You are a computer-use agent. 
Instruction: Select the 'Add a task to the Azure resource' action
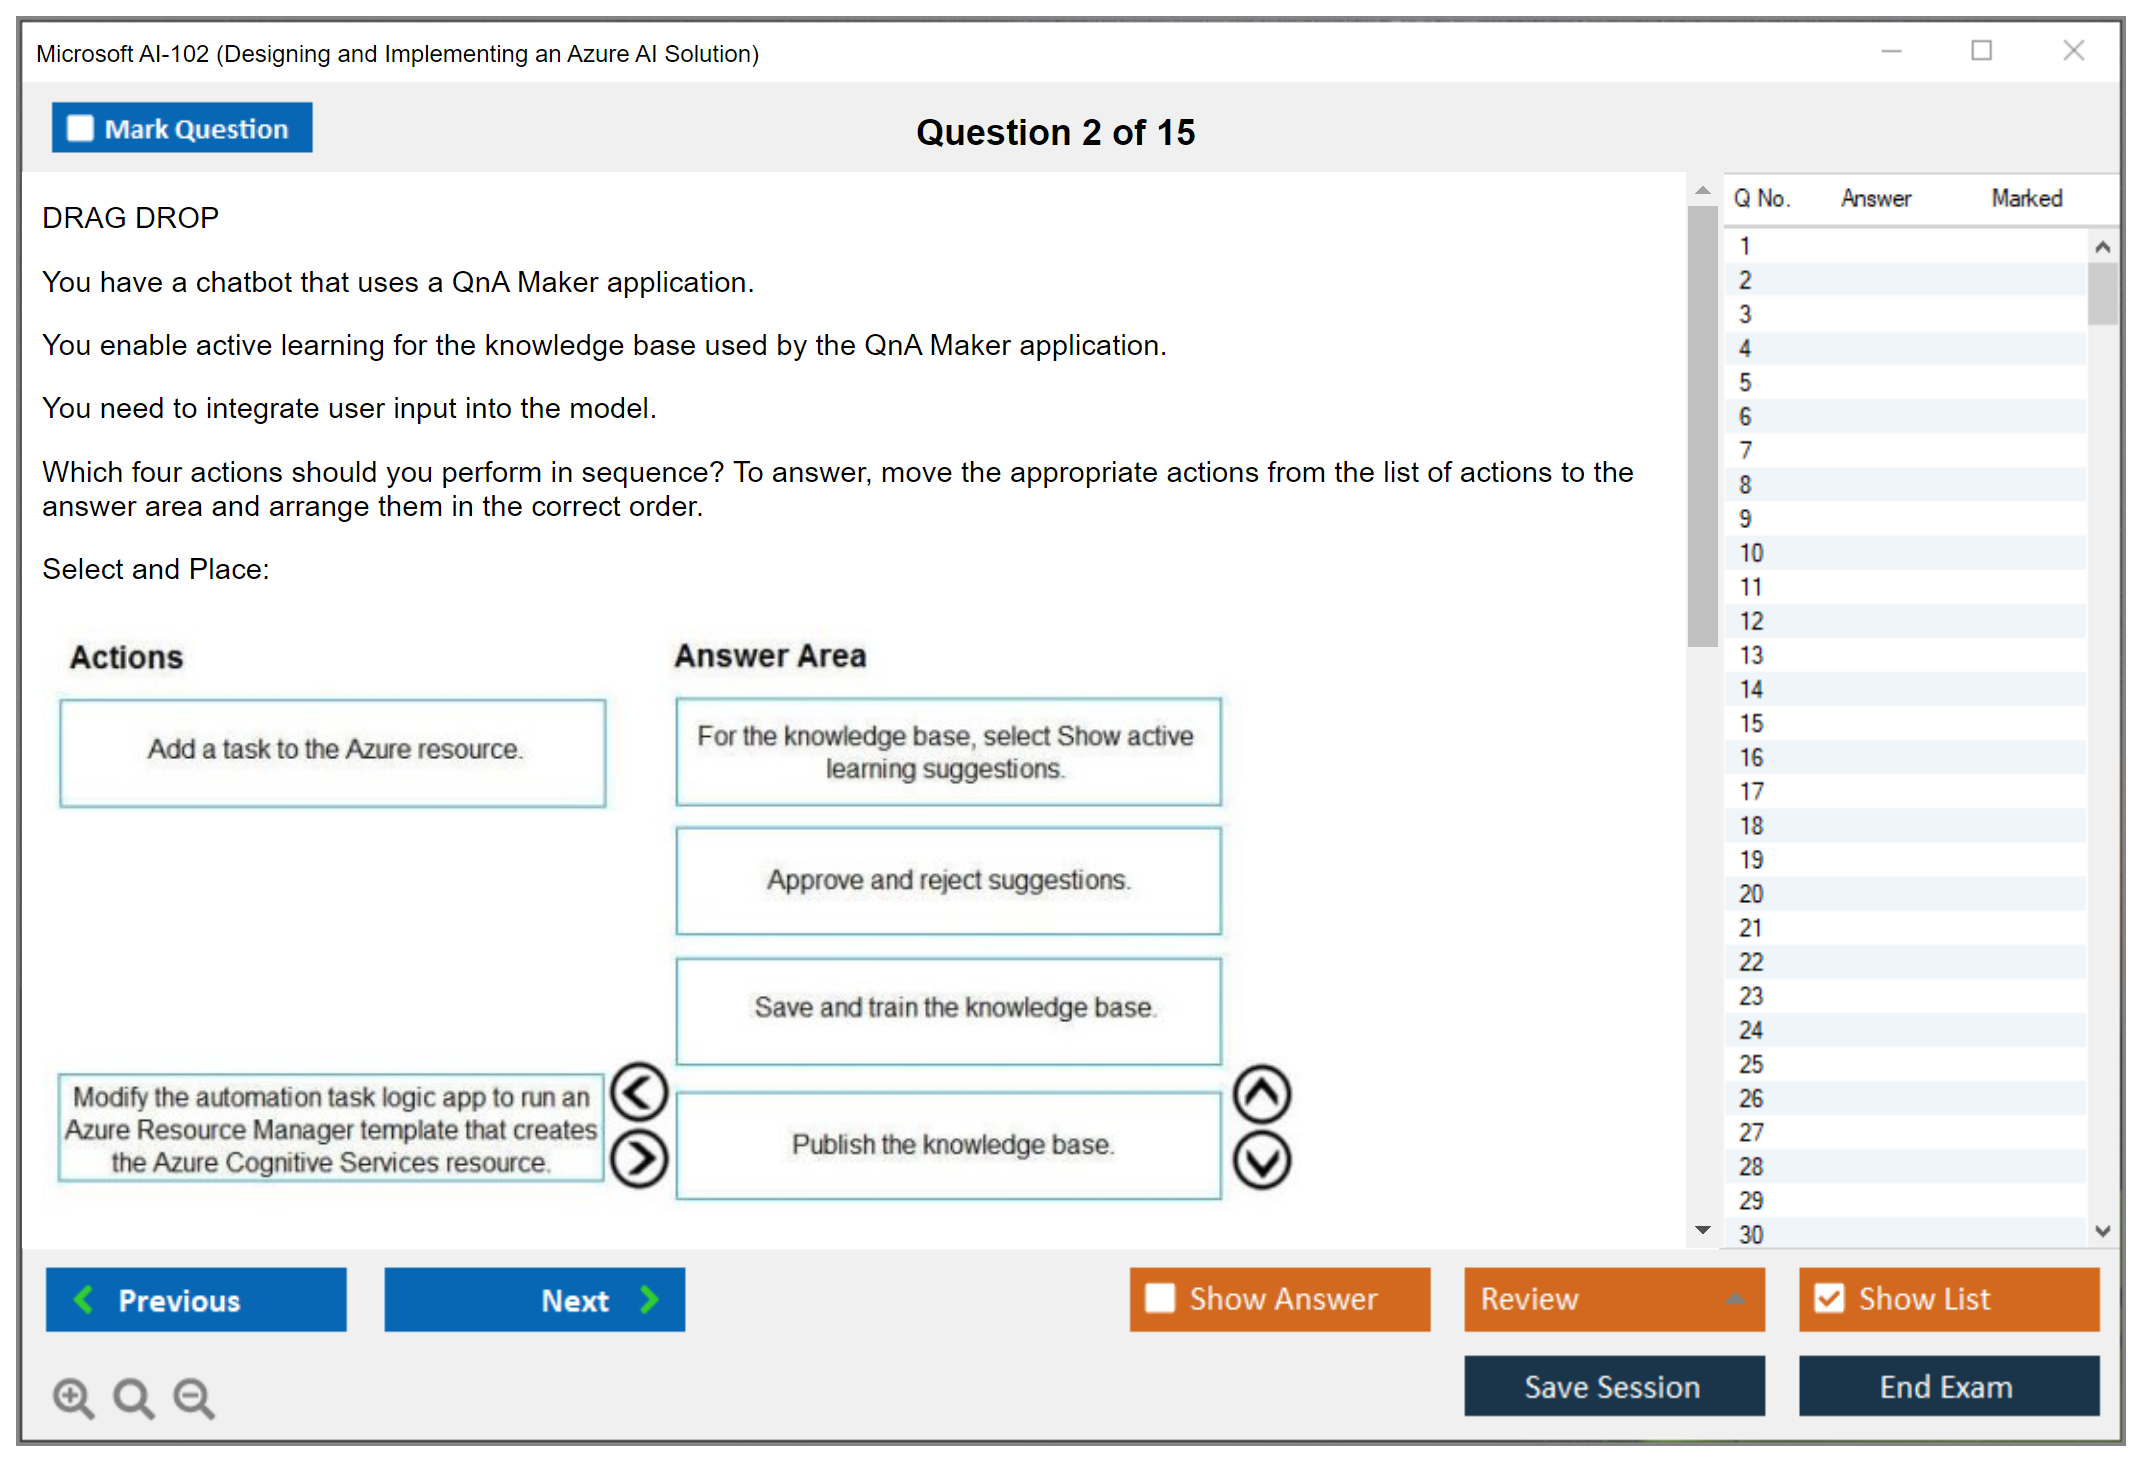pyautogui.click(x=333, y=751)
